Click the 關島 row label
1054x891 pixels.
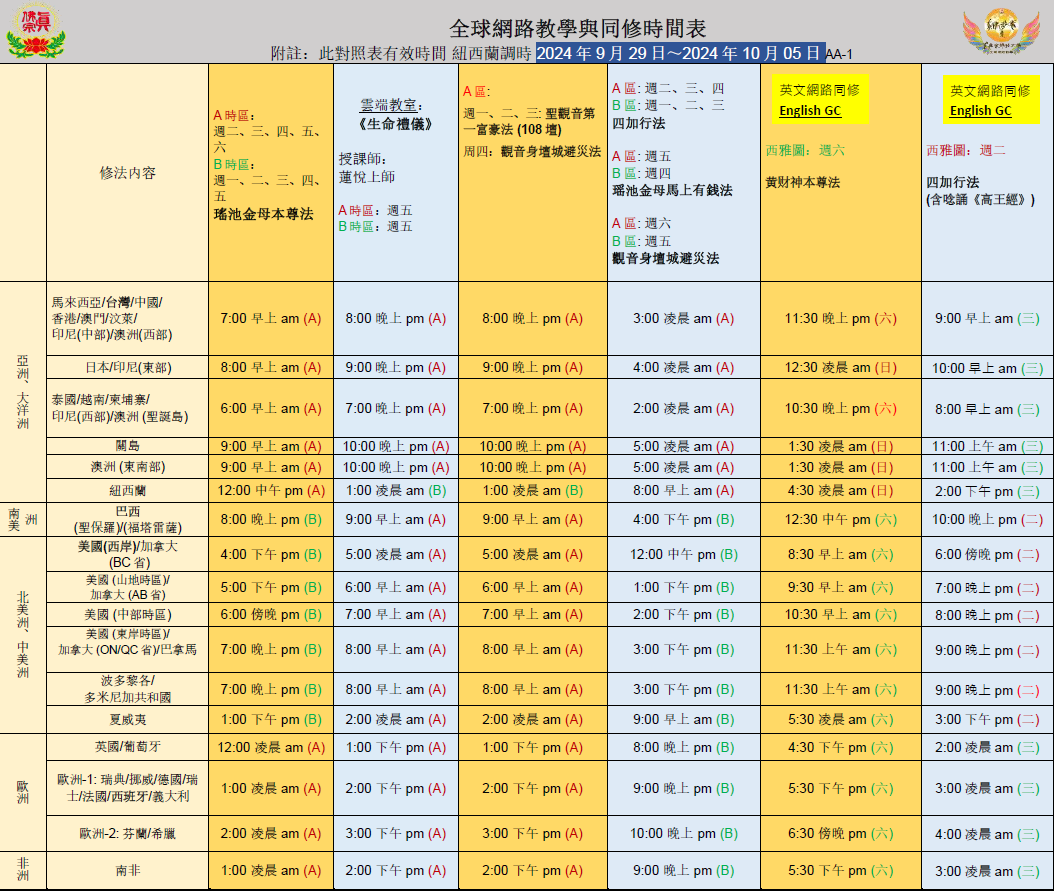(127, 446)
